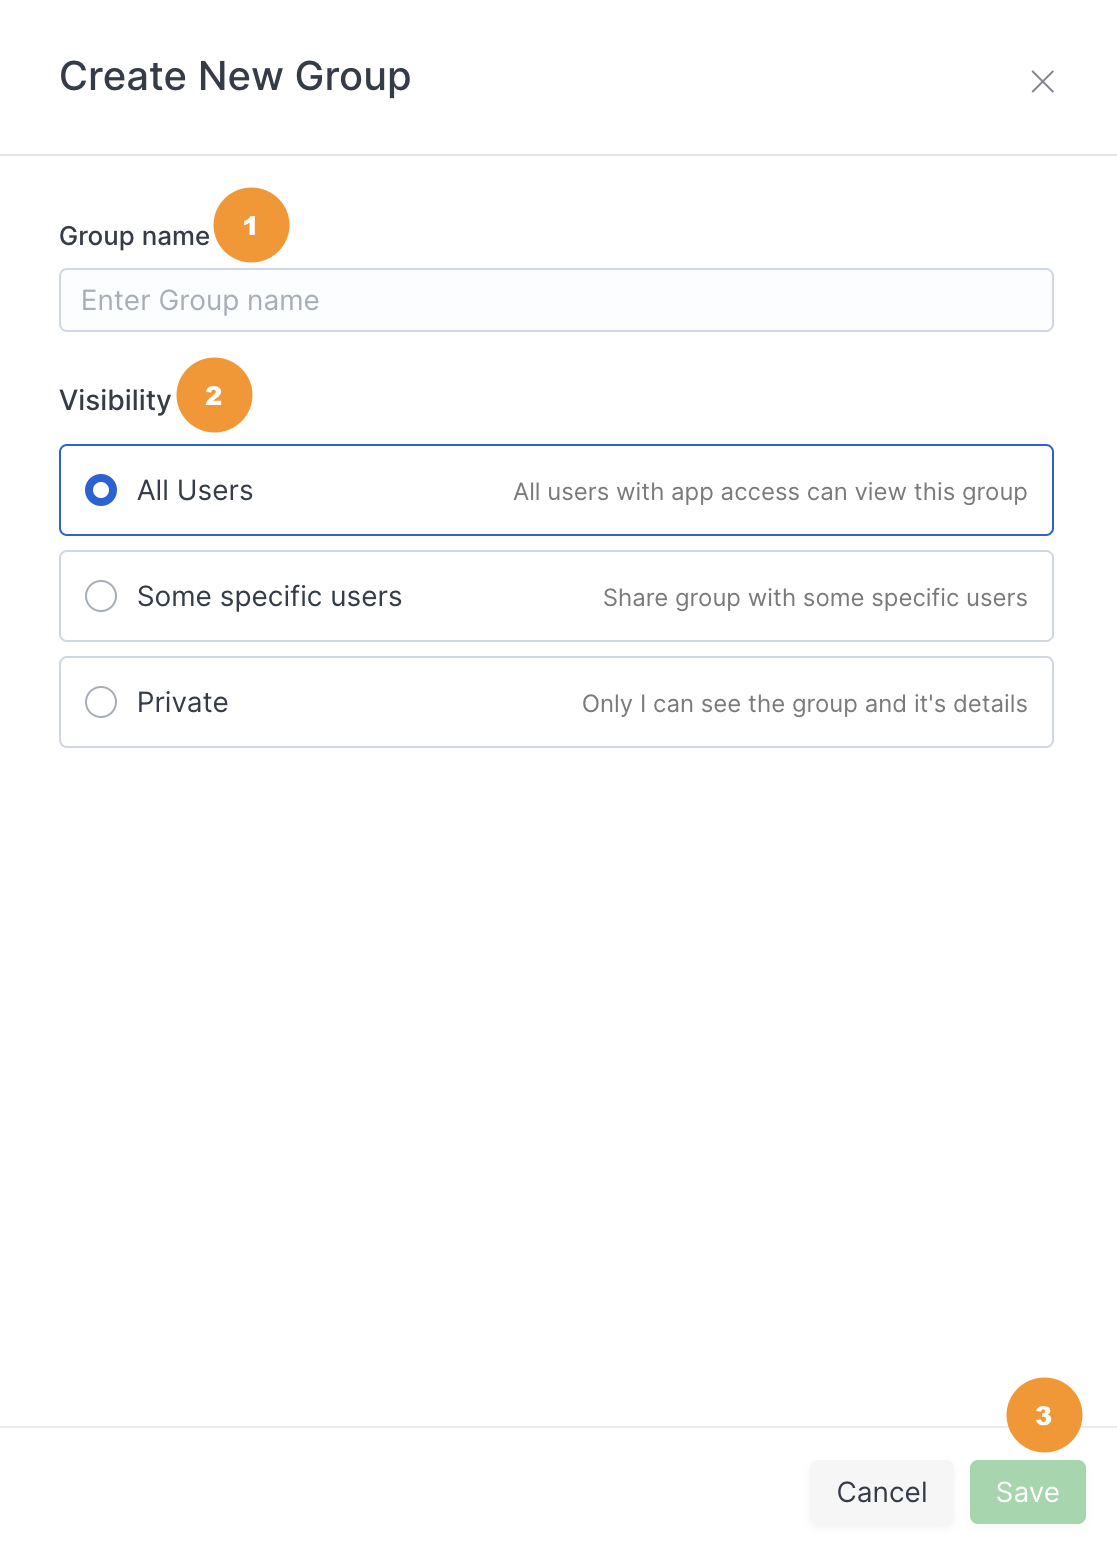Click the Cancel button
1117x1556 pixels.
pyautogui.click(x=882, y=1492)
